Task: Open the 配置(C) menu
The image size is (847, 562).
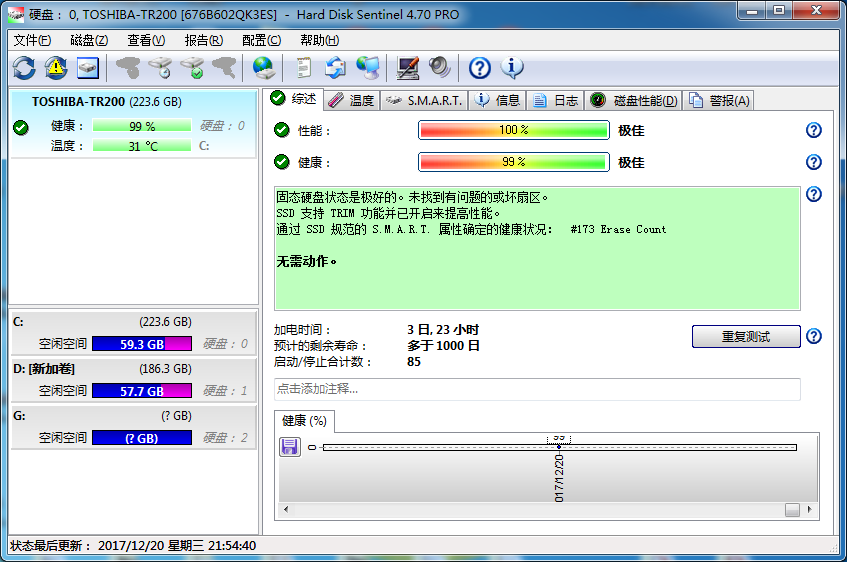Action: click(x=261, y=41)
